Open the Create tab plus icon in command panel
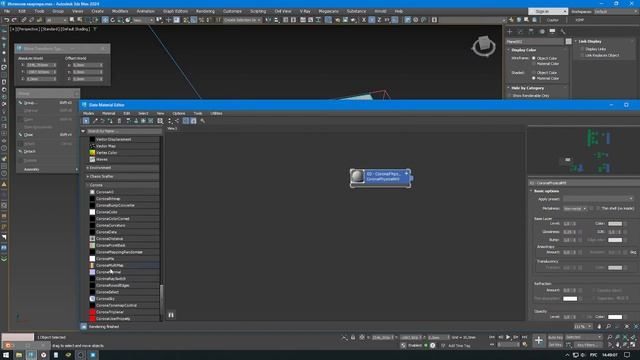640x360 pixels. [509, 31]
